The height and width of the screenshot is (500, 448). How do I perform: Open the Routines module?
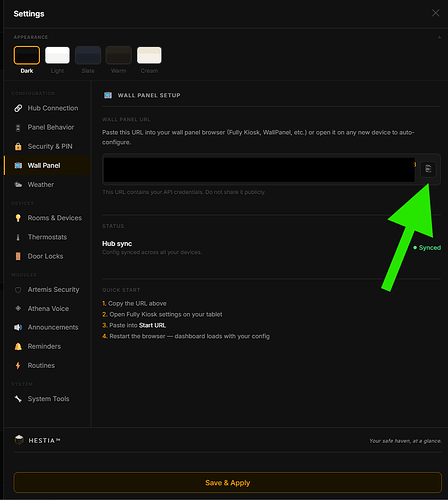(x=47, y=366)
